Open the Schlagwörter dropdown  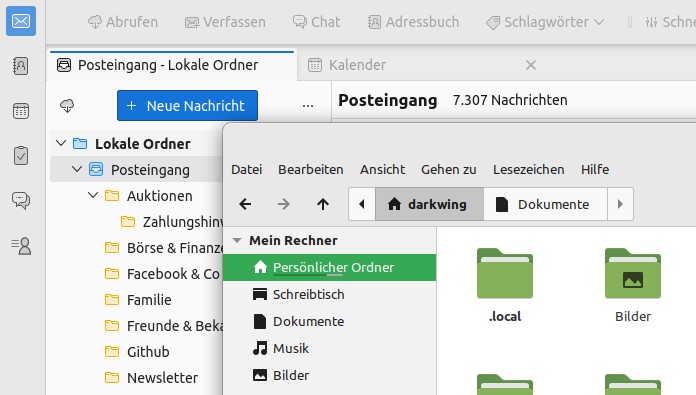pos(545,22)
